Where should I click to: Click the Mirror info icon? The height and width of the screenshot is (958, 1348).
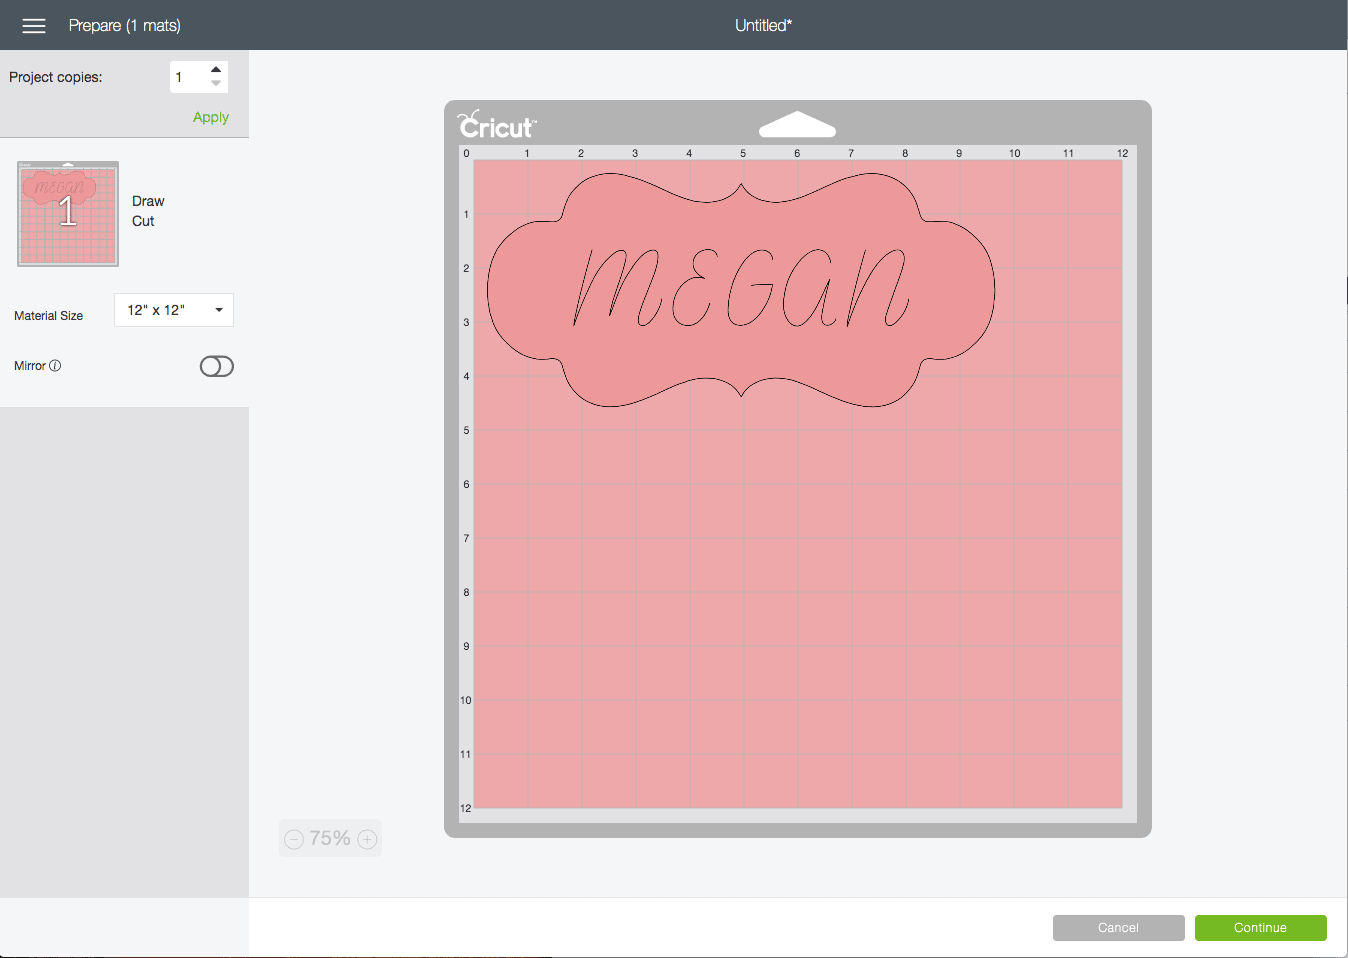pyautogui.click(x=55, y=366)
